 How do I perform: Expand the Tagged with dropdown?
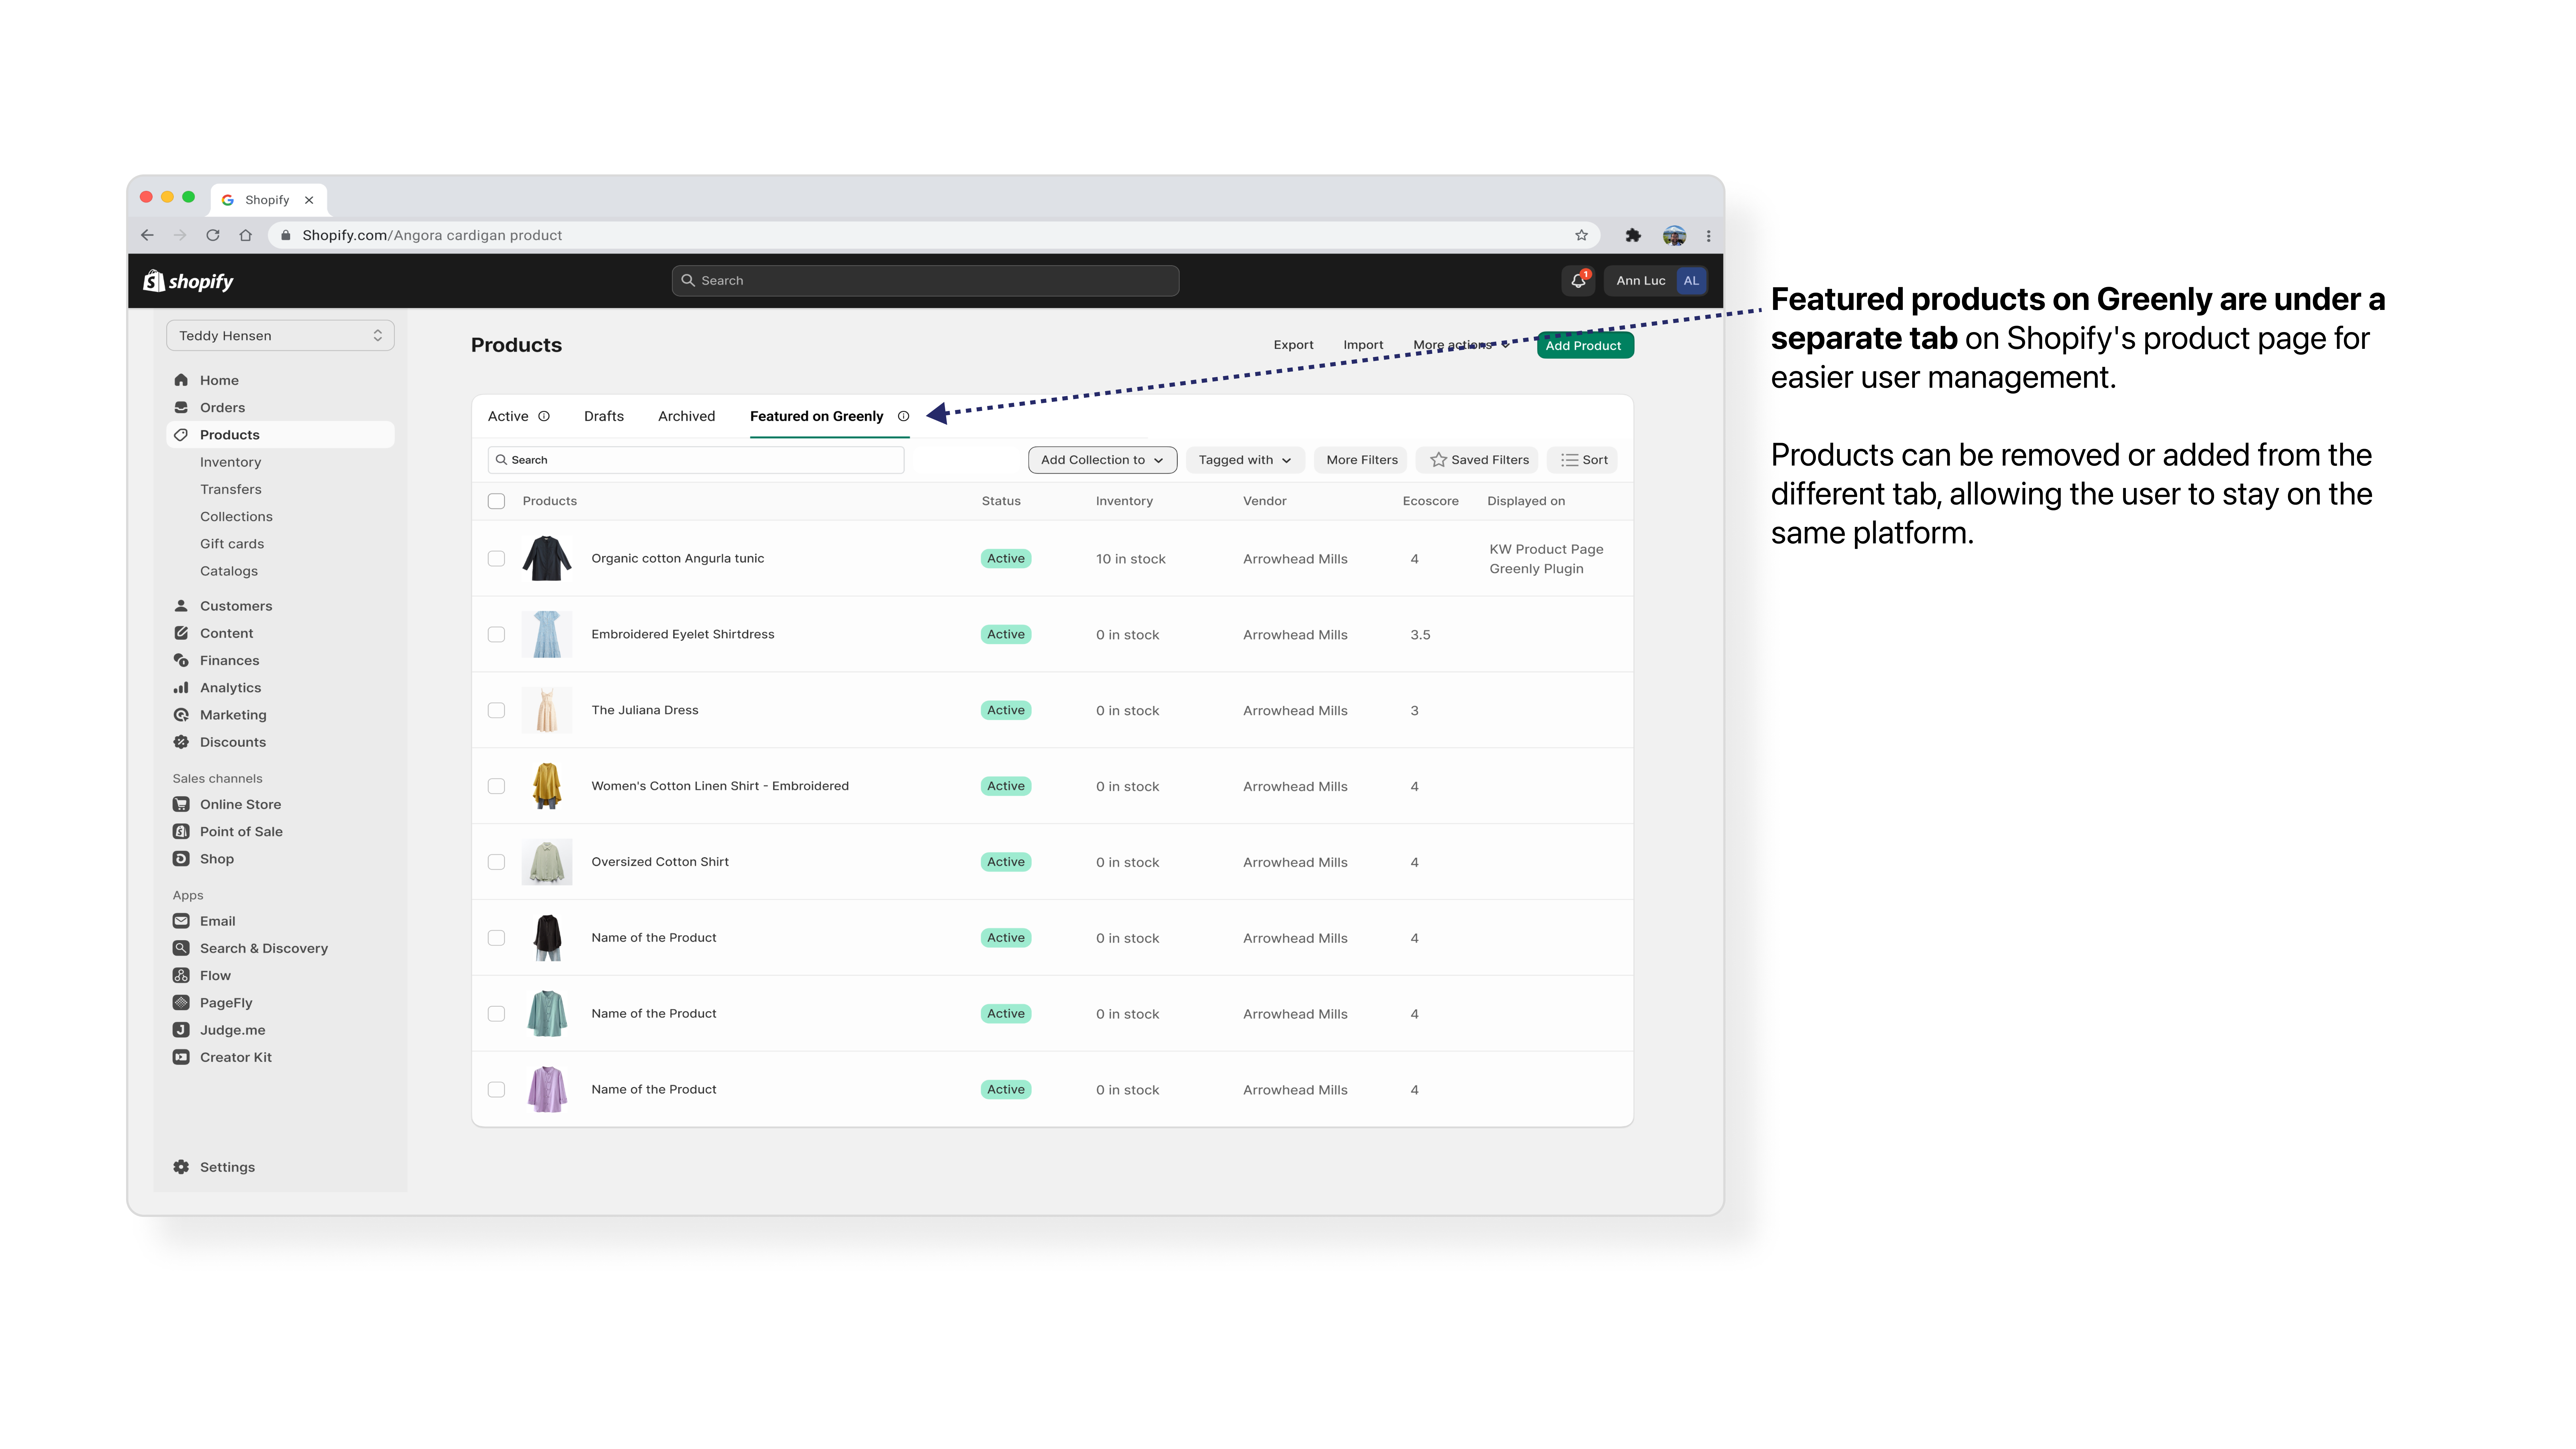click(x=1245, y=460)
